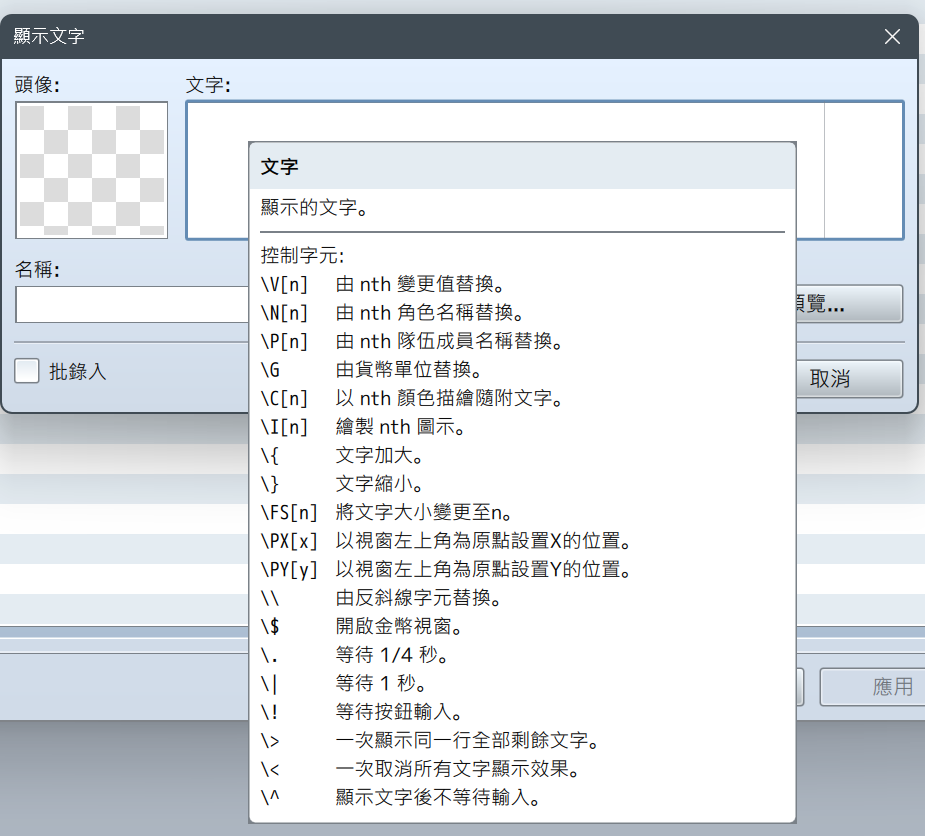Click the \V[n] variable control code line
925x836 pixels.
point(383,284)
